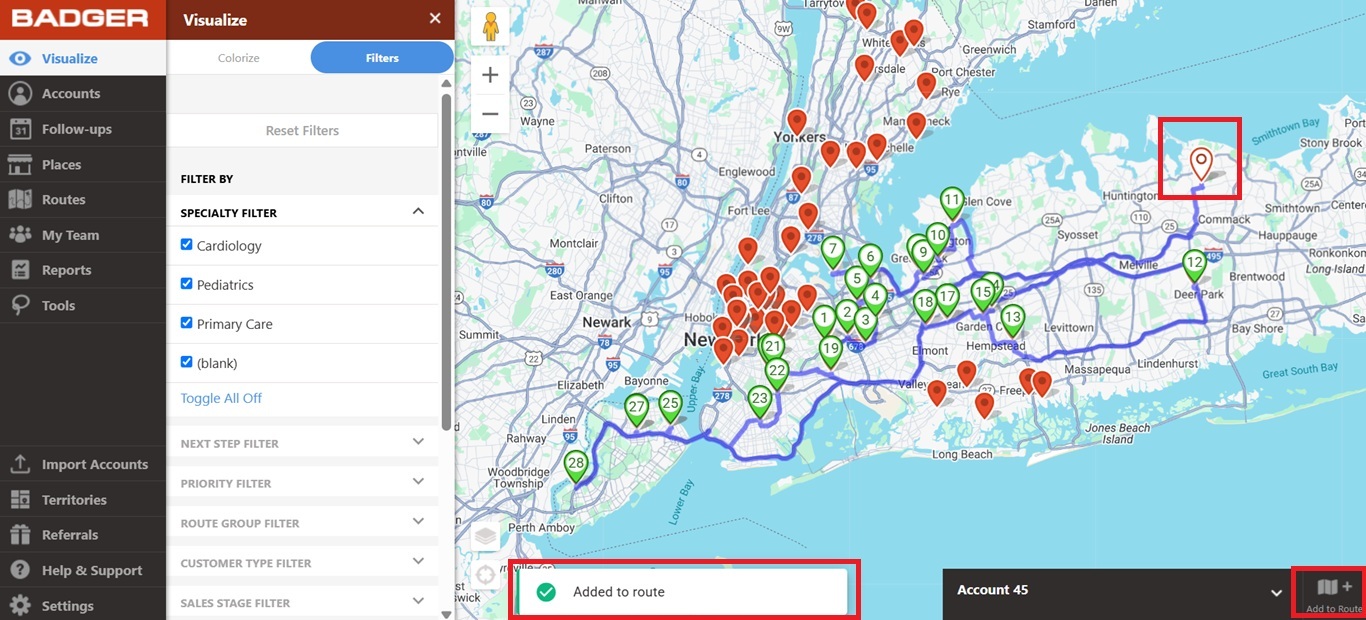Open Help & Support question icon

(x=19, y=570)
